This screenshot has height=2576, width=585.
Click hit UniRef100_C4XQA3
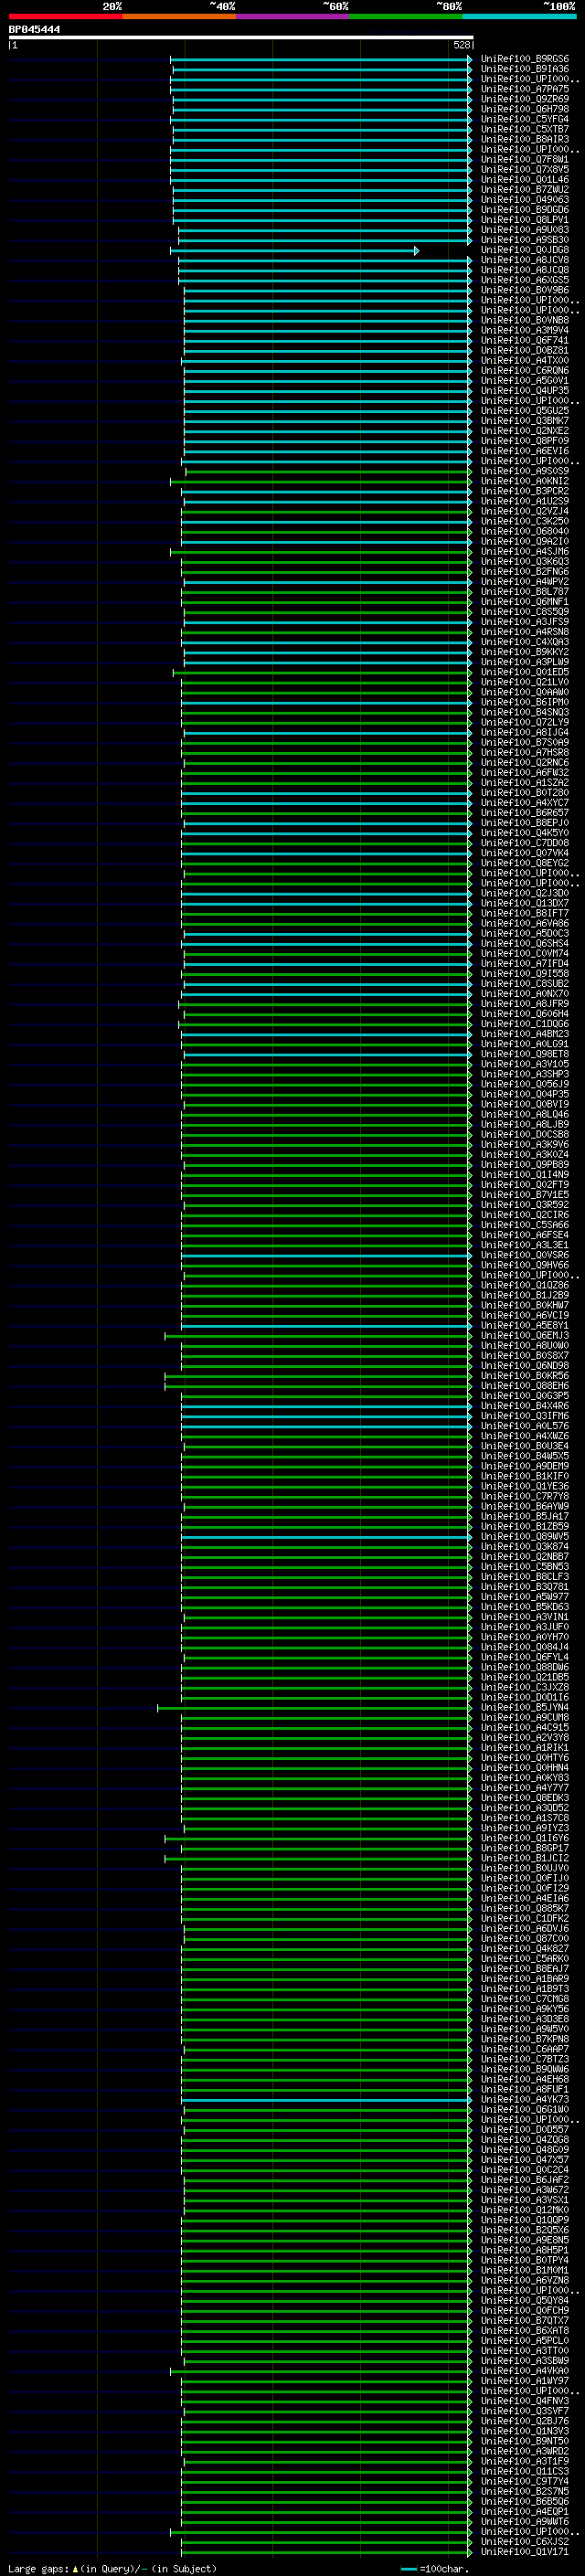[x=525, y=642]
